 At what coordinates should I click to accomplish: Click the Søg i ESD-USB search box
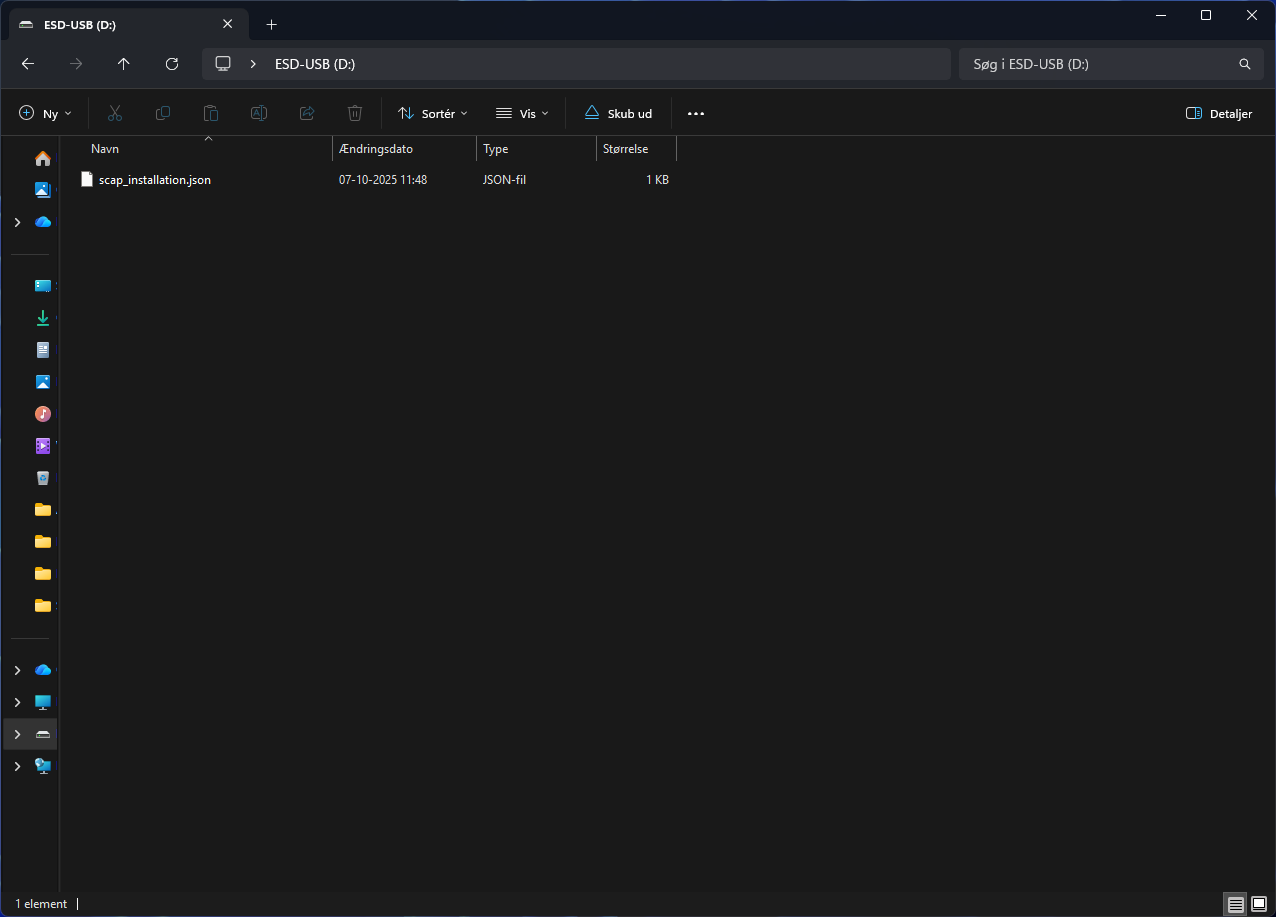[x=1100, y=64]
